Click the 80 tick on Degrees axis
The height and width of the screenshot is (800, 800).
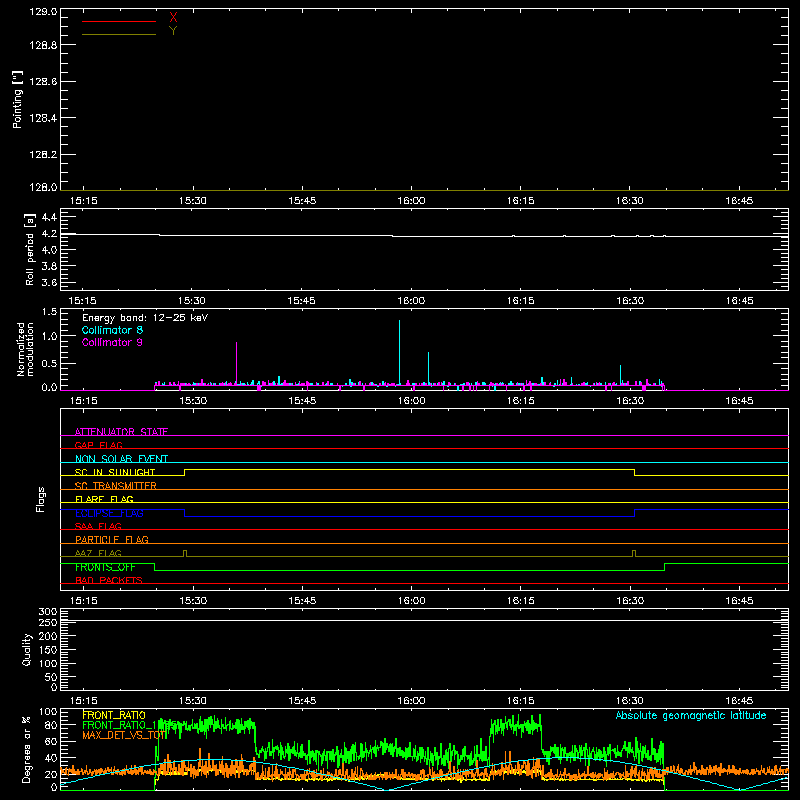click(52, 726)
